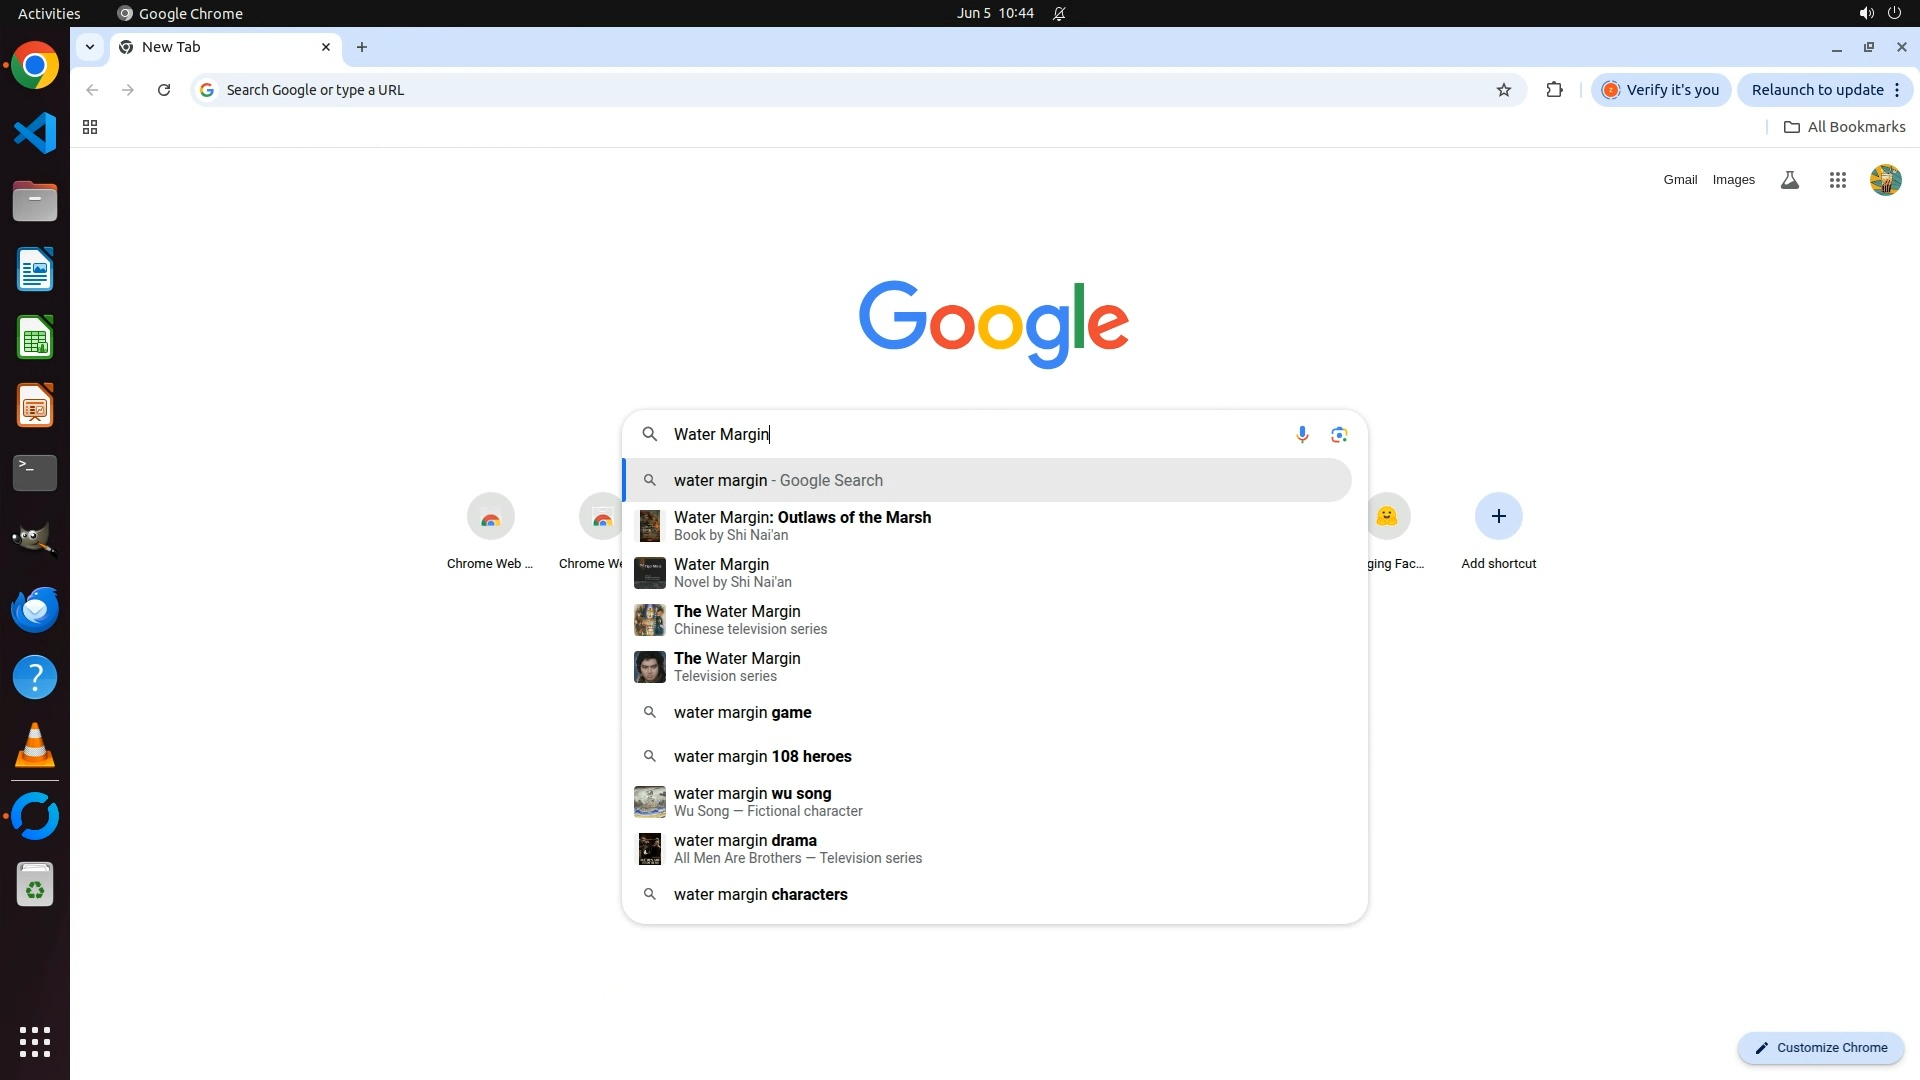Select the water margin game suggestion
The image size is (1920, 1080).
742,712
